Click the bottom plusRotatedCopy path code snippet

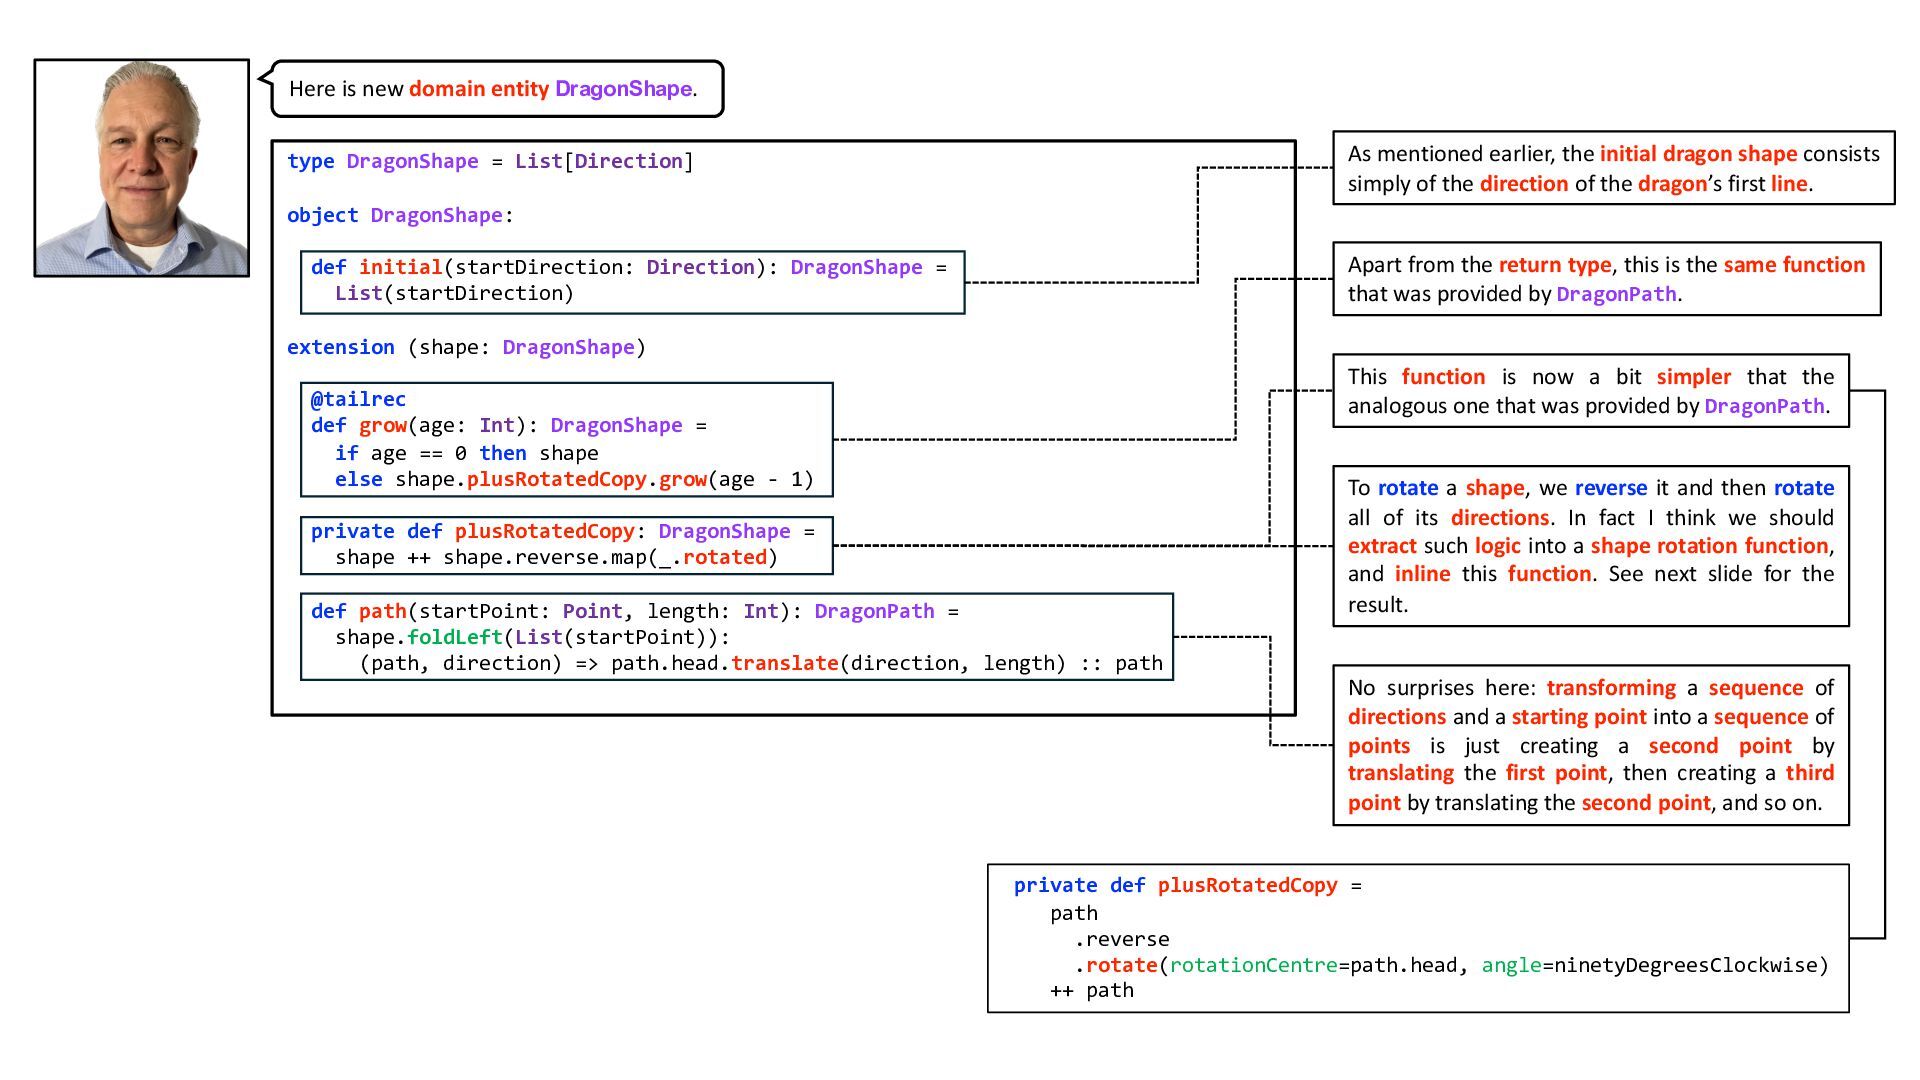pyautogui.click(x=1417, y=938)
